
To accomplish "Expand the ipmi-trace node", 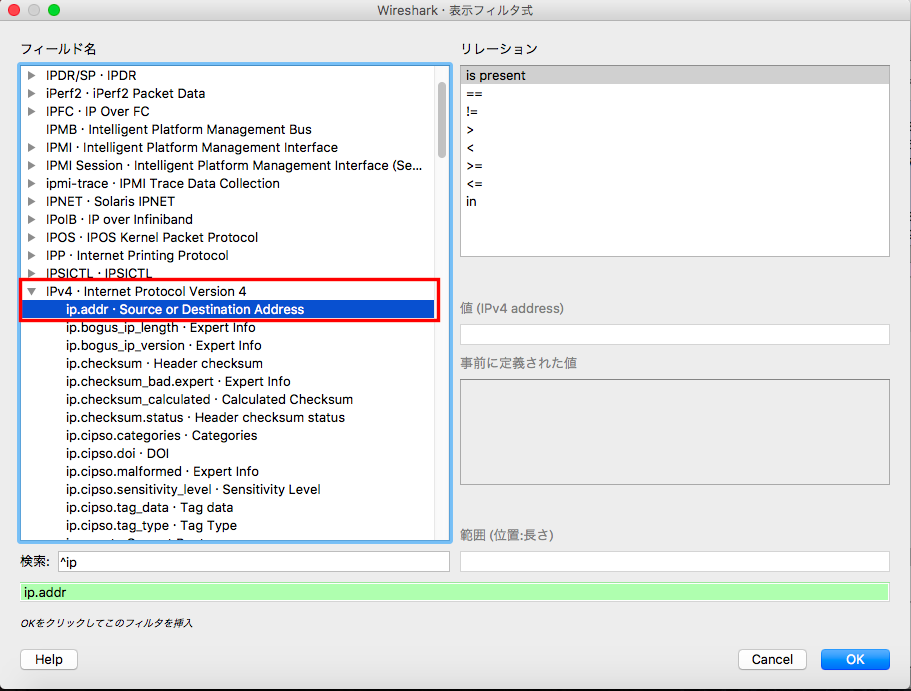I will point(32,184).
